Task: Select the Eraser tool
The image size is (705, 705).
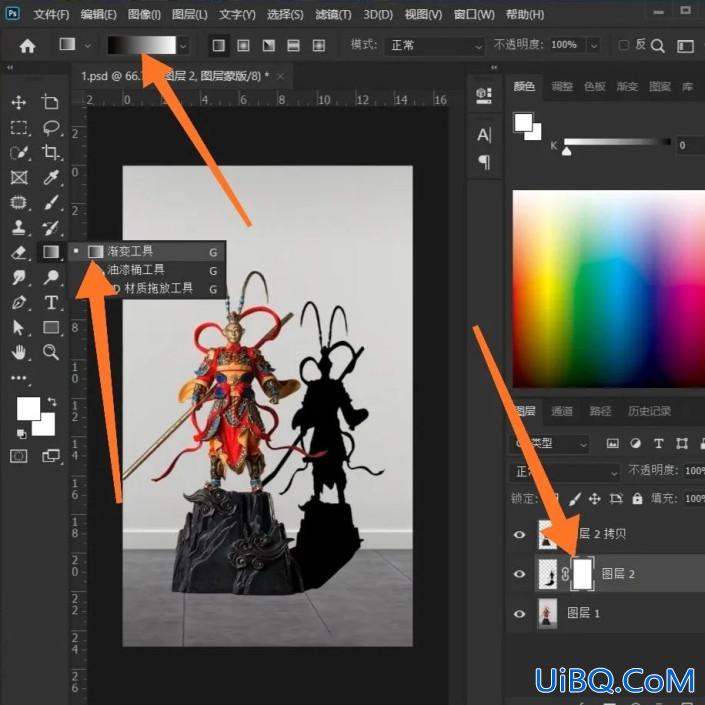Action: pyautogui.click(x=18, y=252)
